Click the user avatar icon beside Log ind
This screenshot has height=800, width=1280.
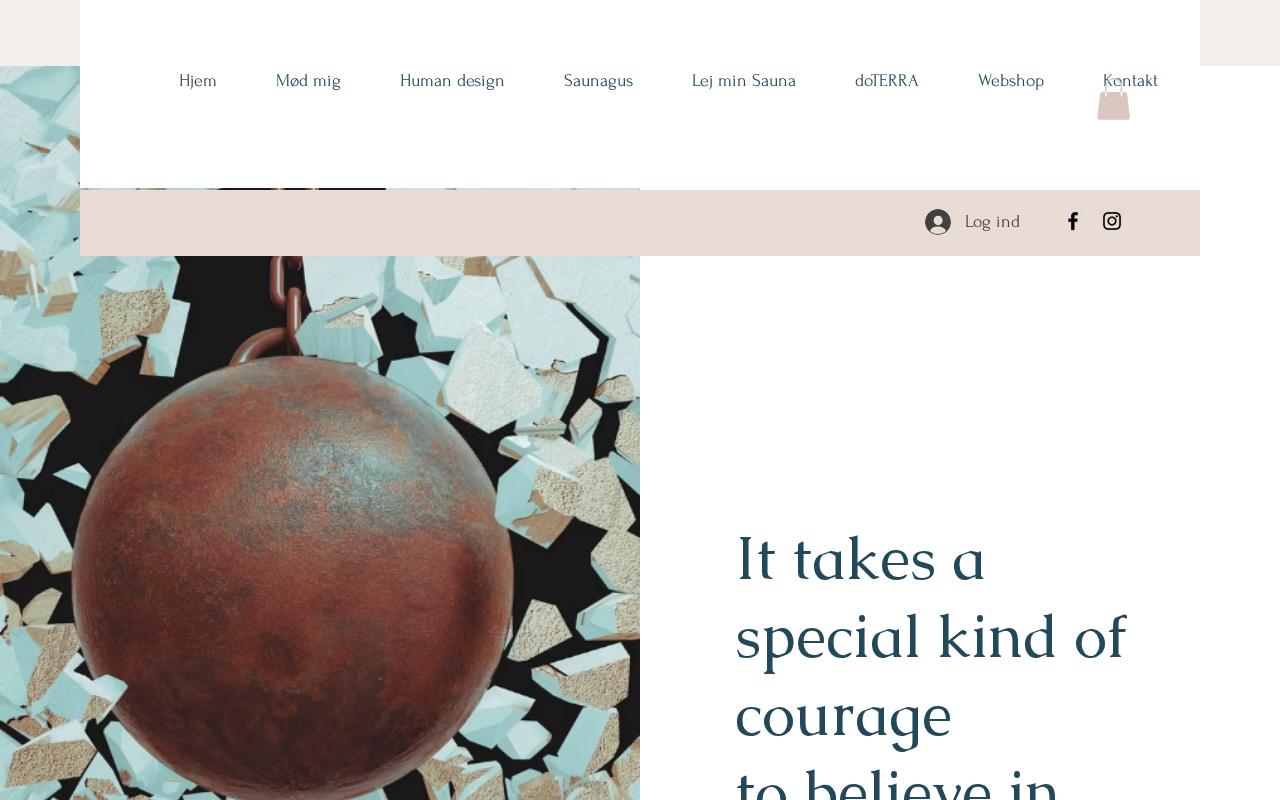(938, 222)
